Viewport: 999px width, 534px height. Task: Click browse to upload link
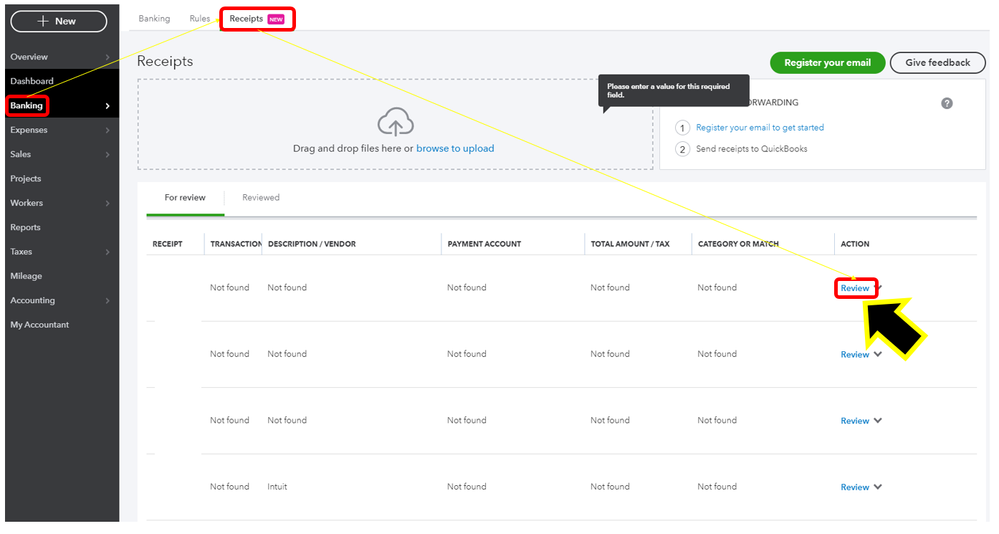click(455, 149)
